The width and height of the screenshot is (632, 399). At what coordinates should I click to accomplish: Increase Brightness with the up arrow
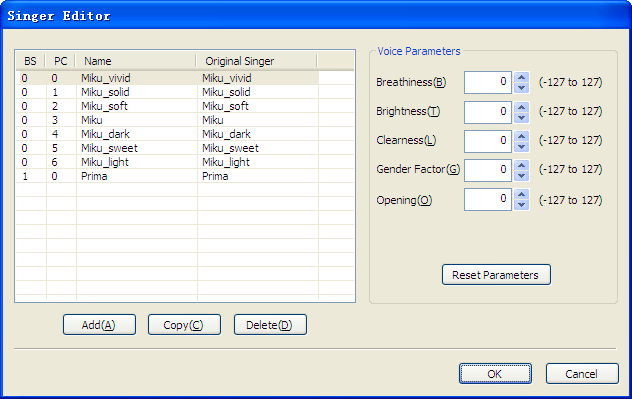click(522, 107)
